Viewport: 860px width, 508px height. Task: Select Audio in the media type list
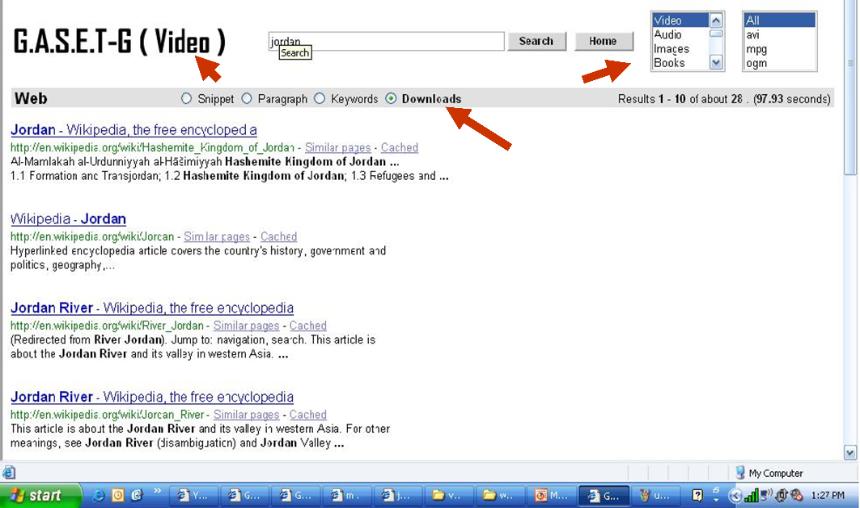[x=668, y=34]
